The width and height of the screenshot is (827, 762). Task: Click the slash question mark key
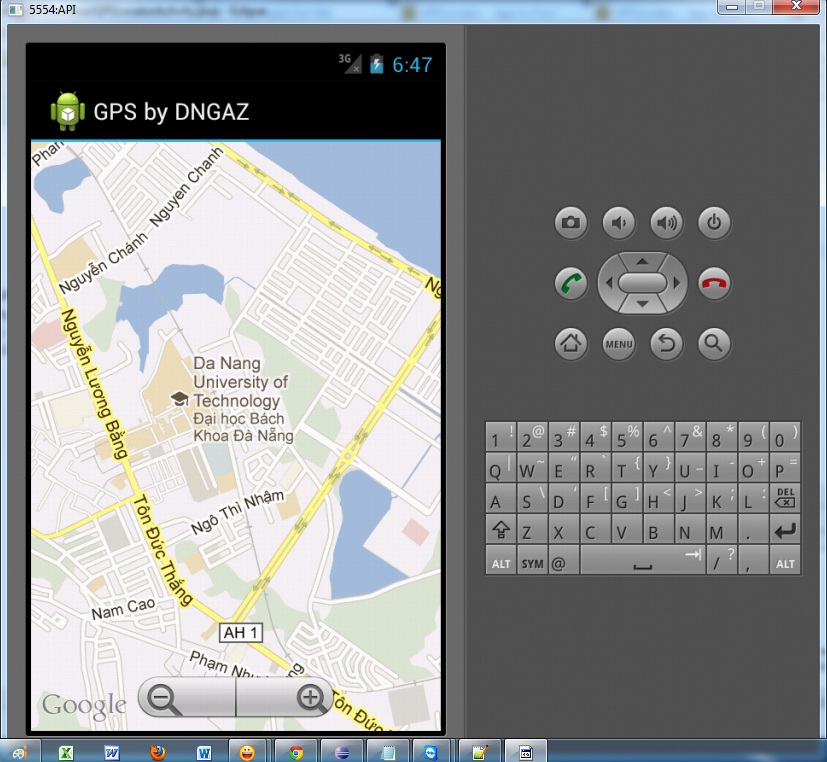[722, 561]
